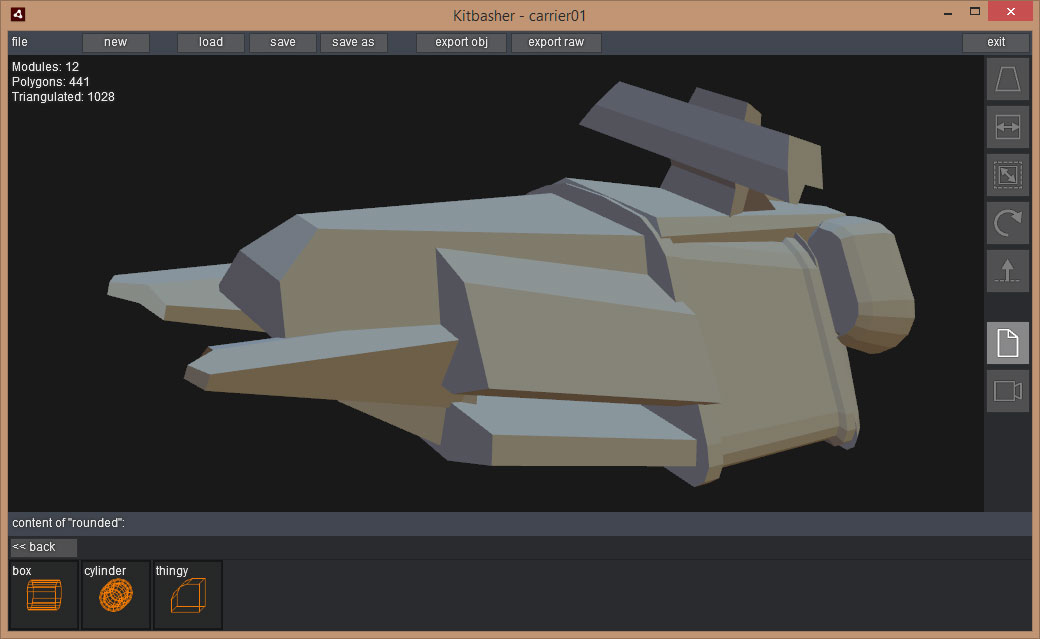Open the file menu label

tap(20, 42)
